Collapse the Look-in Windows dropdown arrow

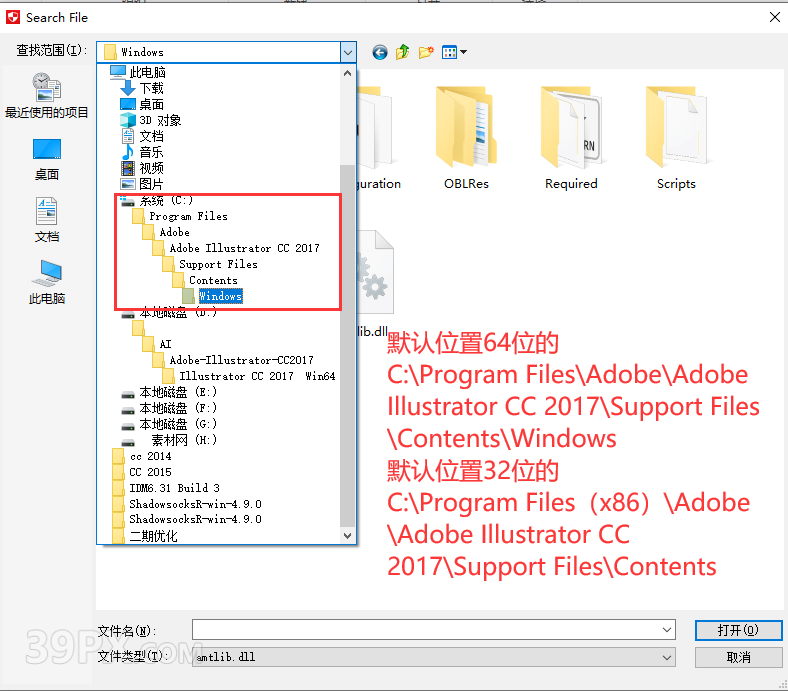(x=348, y=52)
